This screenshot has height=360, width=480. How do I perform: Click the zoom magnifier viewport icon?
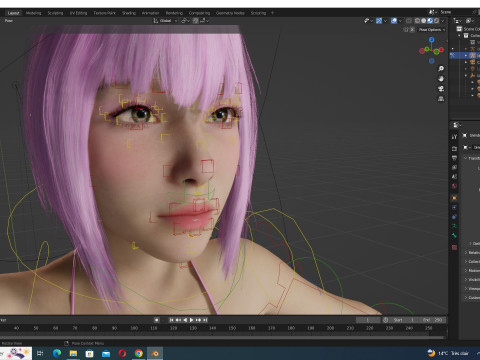[x=441, y=69]
